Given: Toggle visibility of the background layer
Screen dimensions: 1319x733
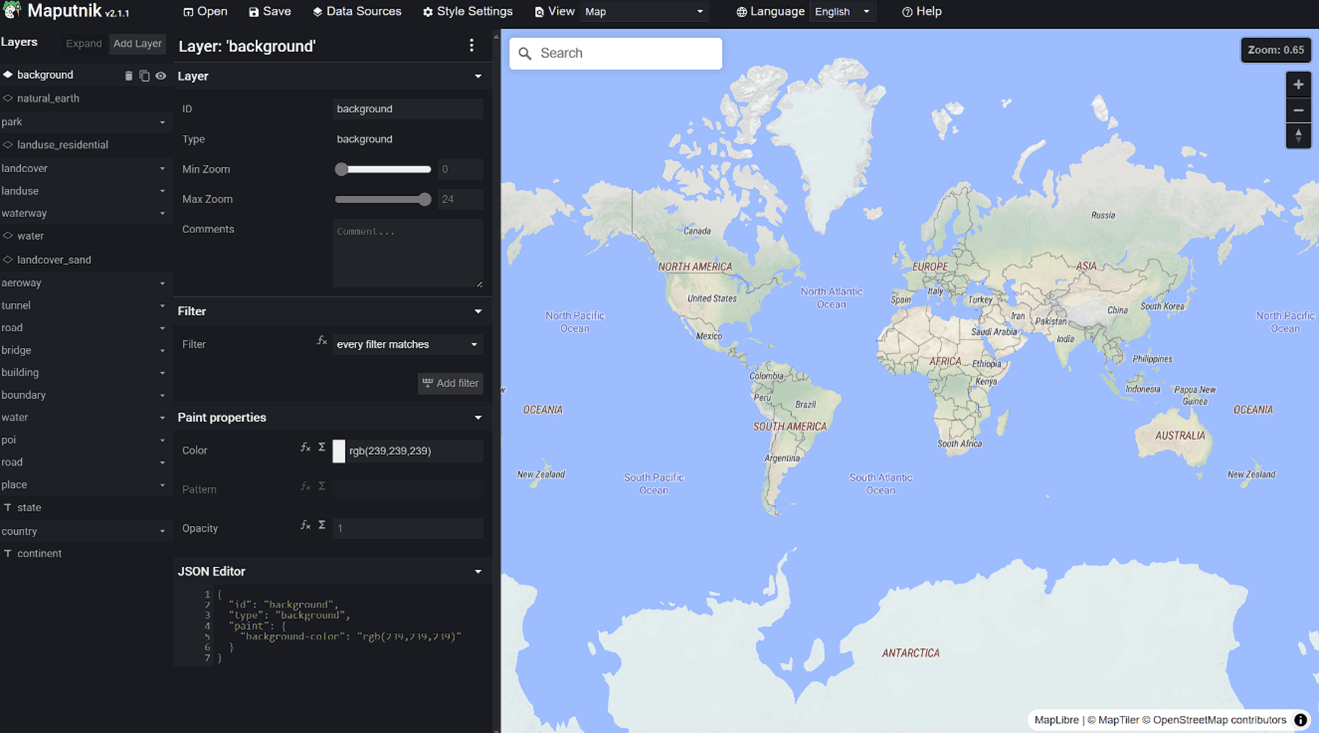Looking at the screenshot, I should [160, 76].
